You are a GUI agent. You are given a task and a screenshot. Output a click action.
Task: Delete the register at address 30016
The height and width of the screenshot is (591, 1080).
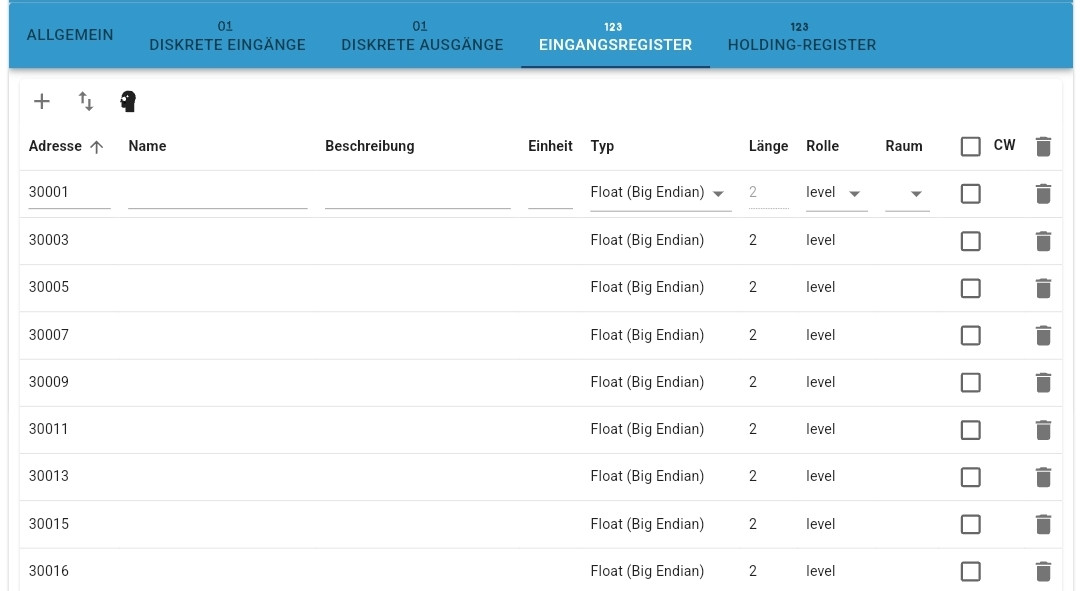(1043, 572)
